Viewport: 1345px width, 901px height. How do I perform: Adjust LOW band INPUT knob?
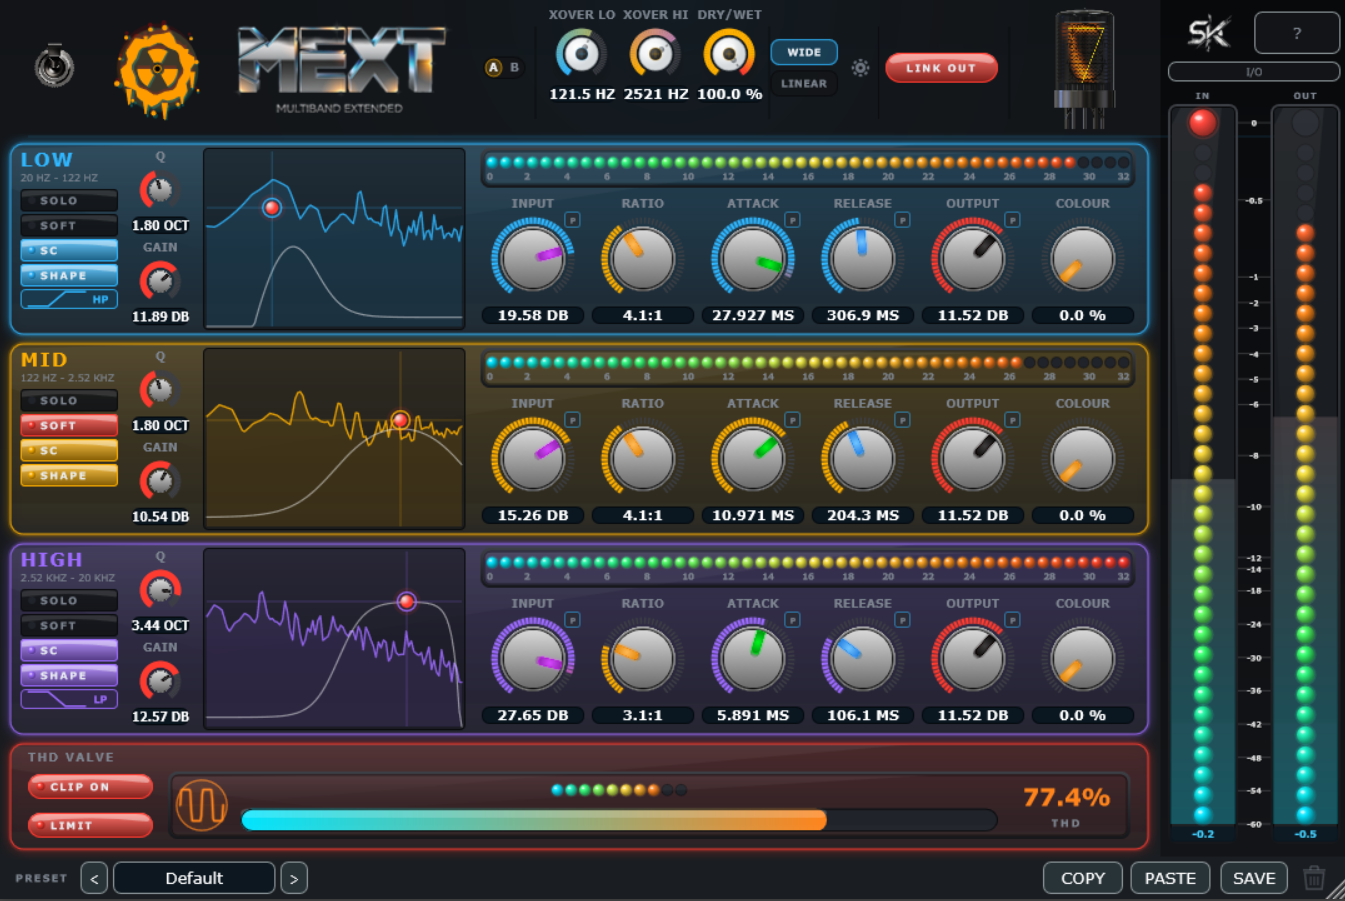[x=533, y=258]
